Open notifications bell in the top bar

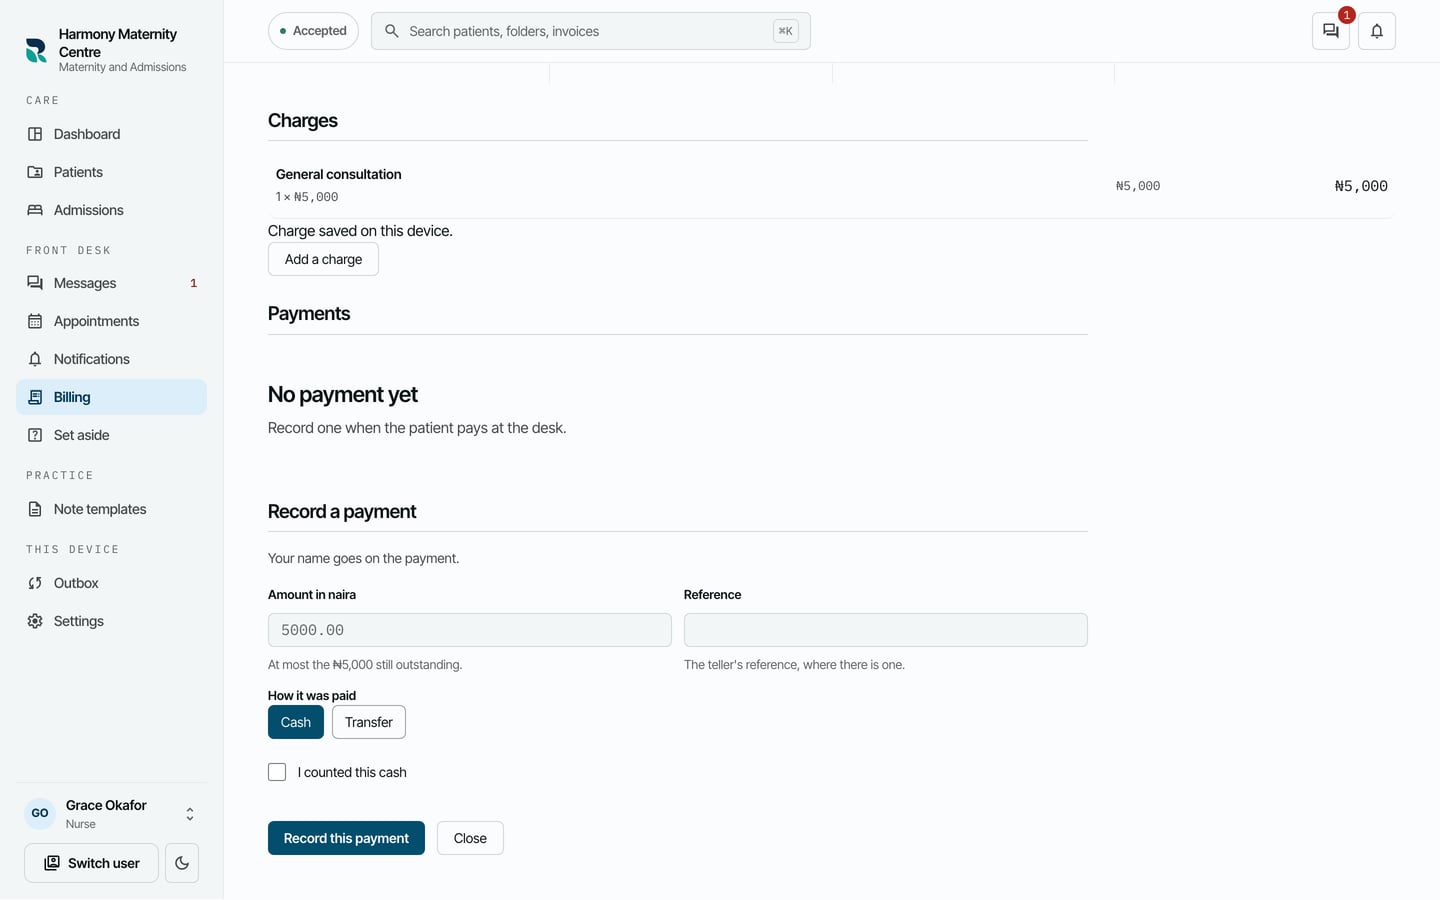(x=1377, y=31)
